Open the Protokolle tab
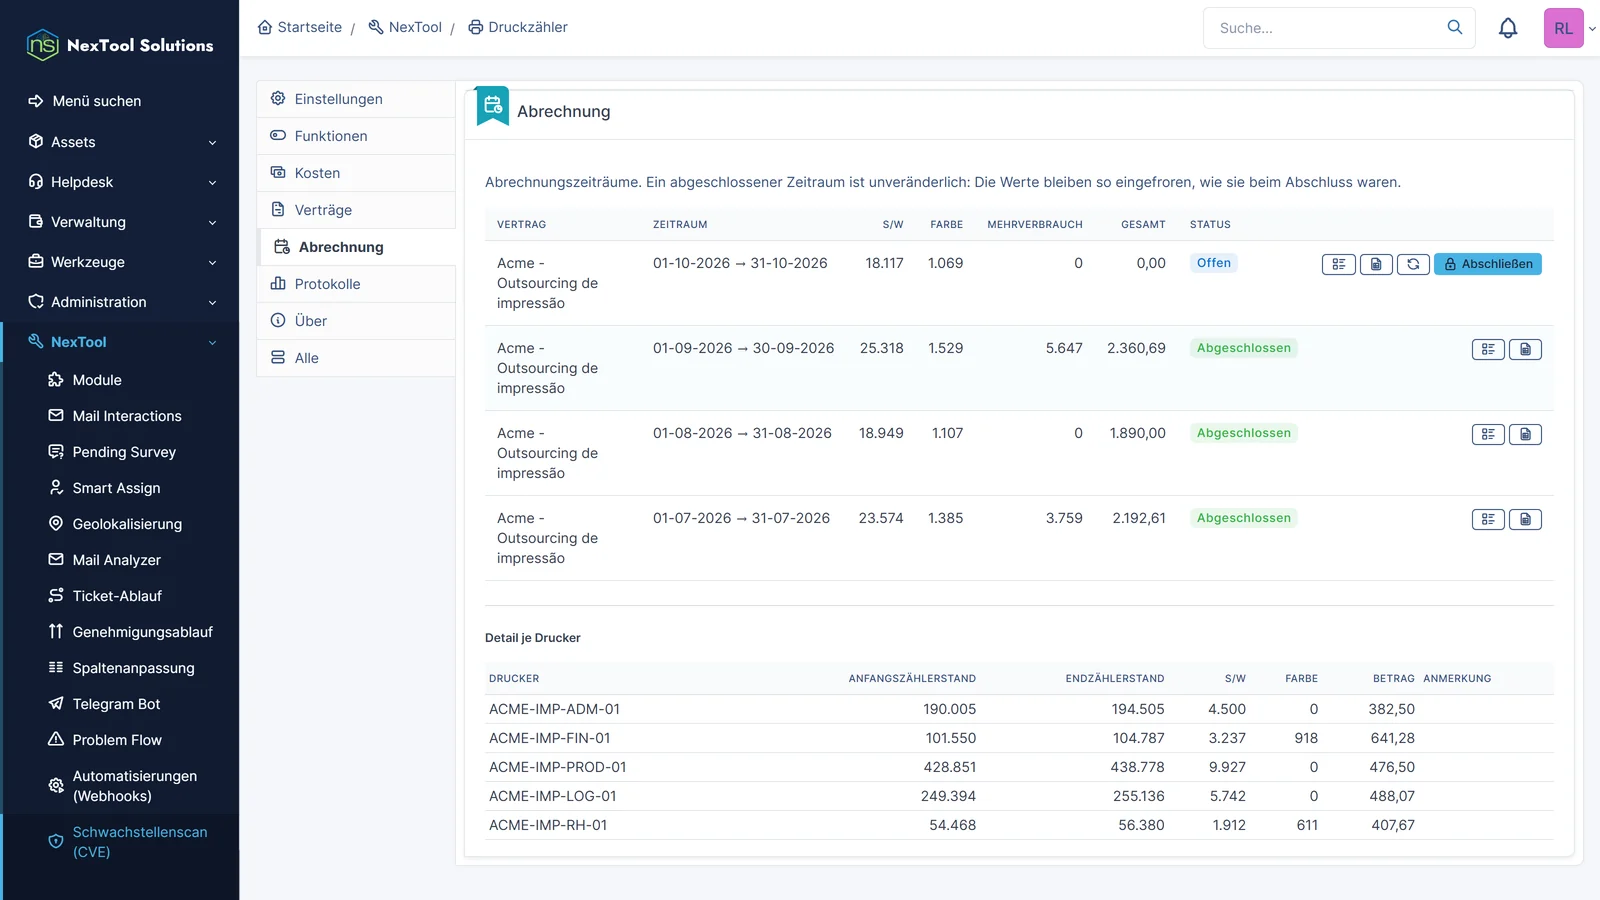Screen dimensions: 1600x900 [x=356, y=284]
